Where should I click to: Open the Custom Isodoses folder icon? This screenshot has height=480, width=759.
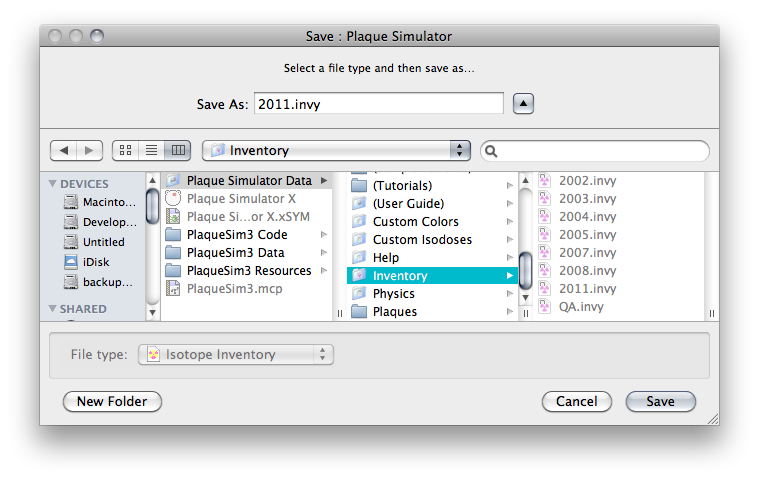tap(359, 240)
